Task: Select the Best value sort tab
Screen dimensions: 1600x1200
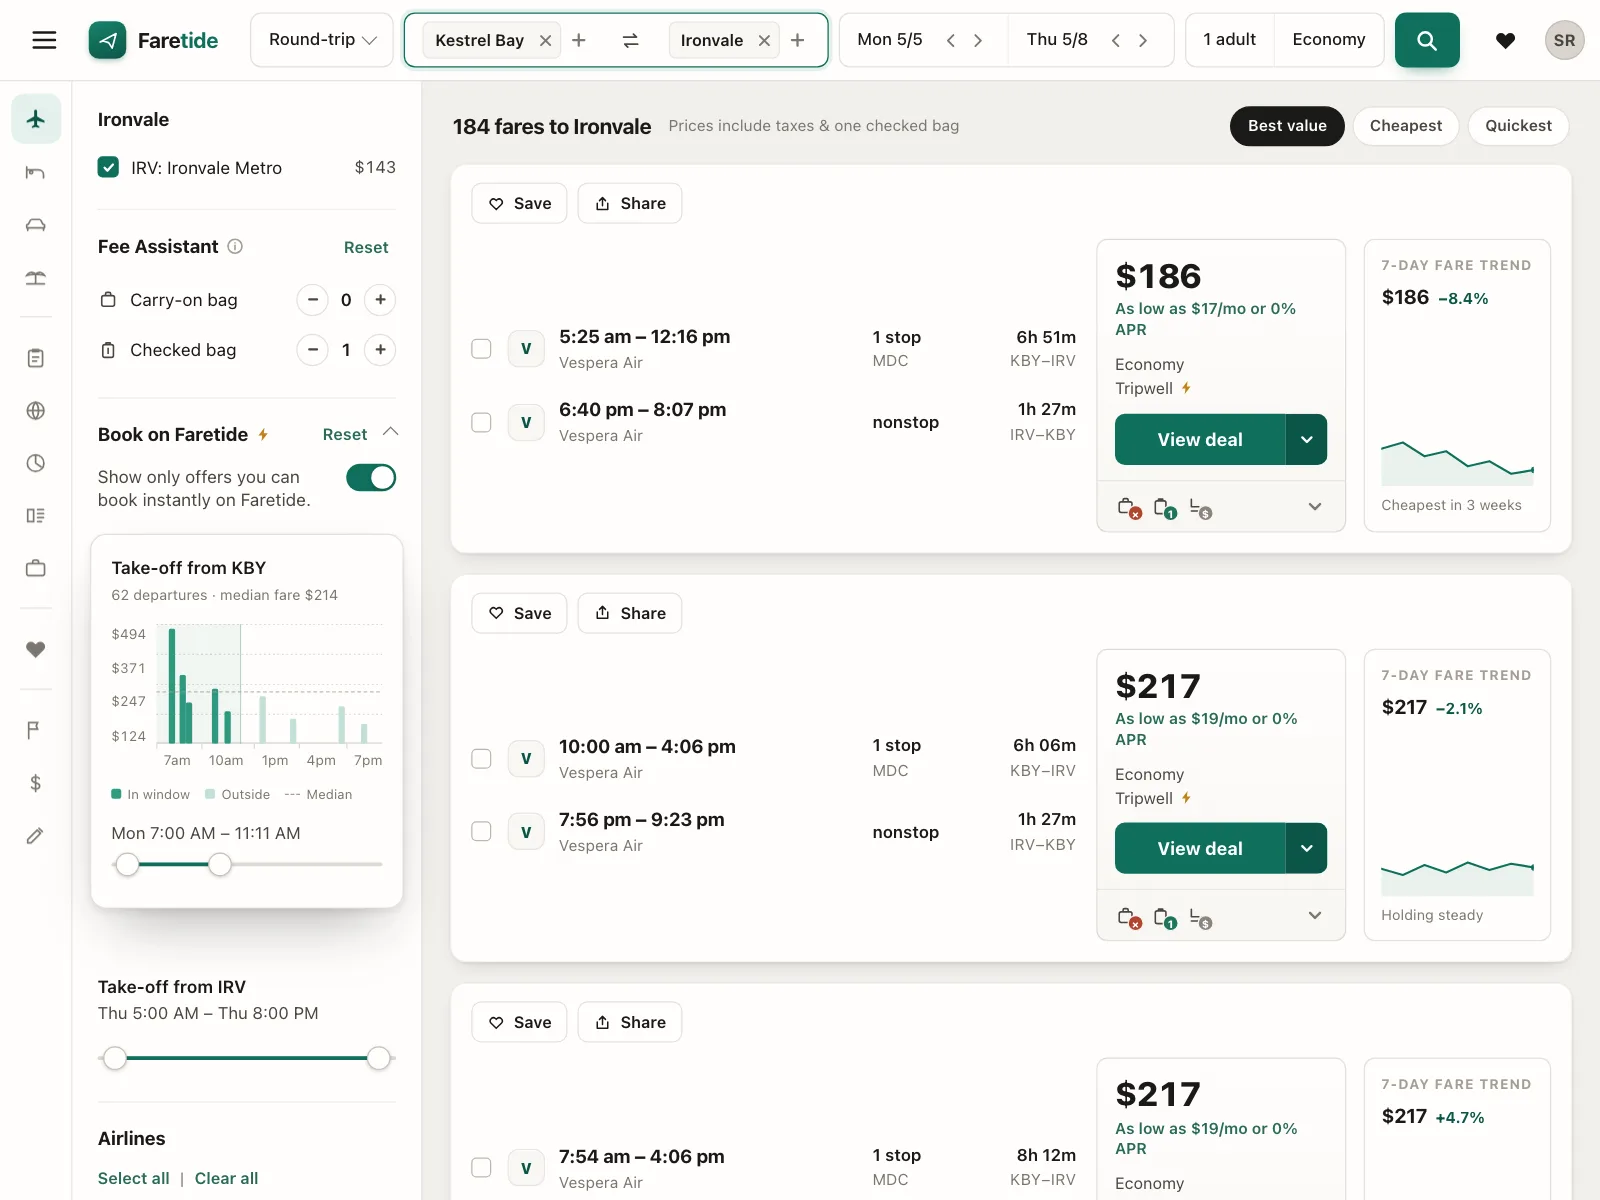Action: pyautogui.click(x=1287, y=126)
